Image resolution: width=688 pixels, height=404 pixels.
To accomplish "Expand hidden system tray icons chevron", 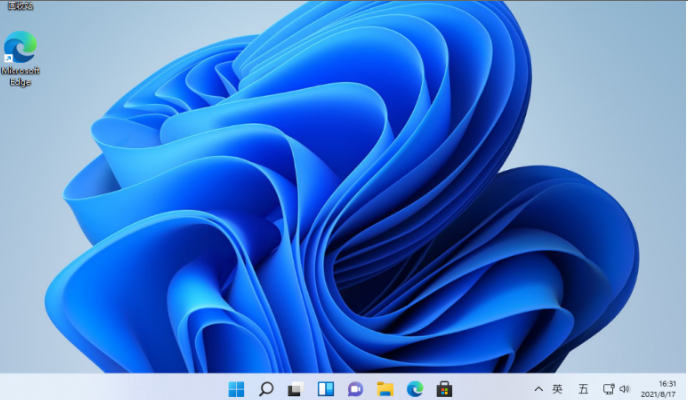I will (538, 388).
